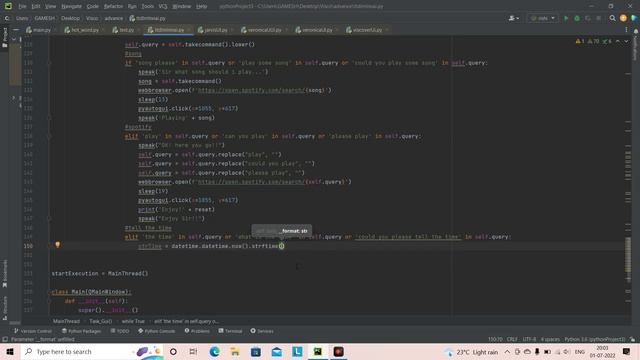This screenshot has height=360, width=640.
Task: Show hidden system tray icons chevron
Action: pyautogui.click(x=507, y=352)
